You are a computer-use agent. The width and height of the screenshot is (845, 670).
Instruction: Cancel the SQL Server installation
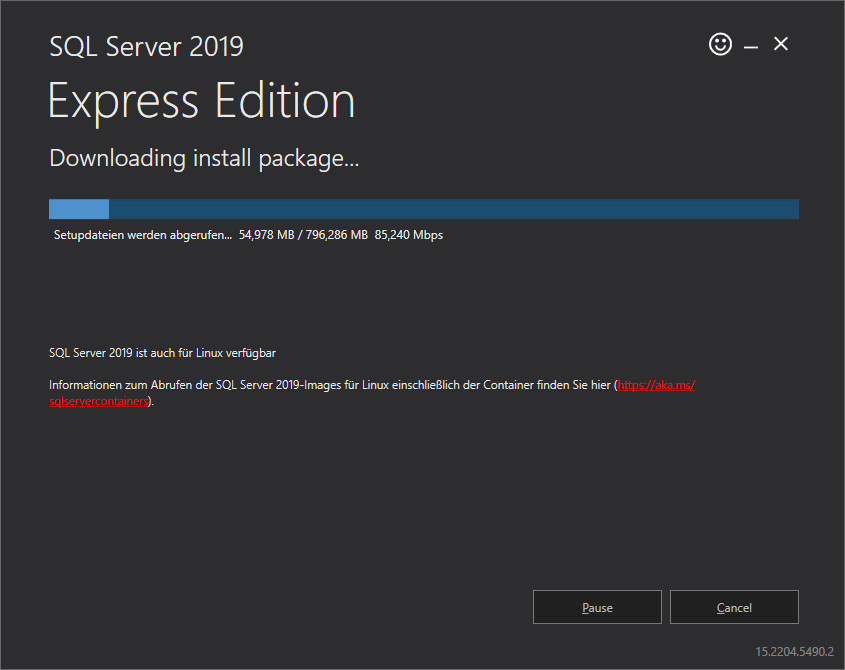pyautogui.click(x=734, y=607)
